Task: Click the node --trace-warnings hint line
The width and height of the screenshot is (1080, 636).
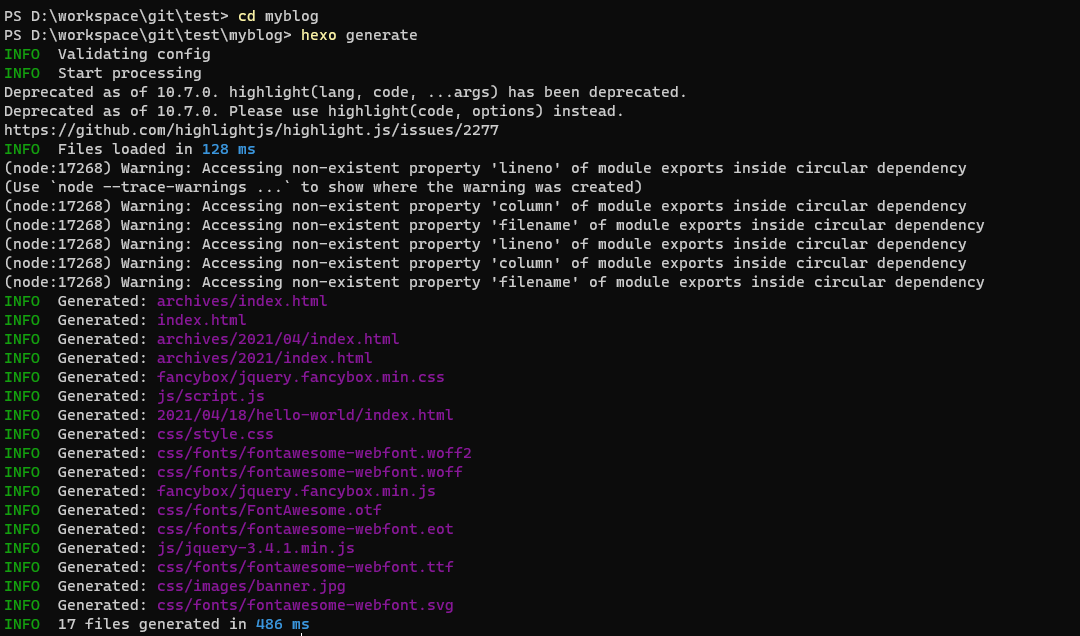Action: (x=322, y=187)
